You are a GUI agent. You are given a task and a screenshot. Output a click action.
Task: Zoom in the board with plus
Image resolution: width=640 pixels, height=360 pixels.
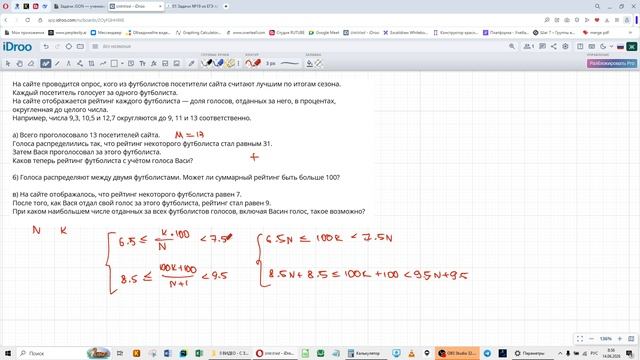pos(620,339)
